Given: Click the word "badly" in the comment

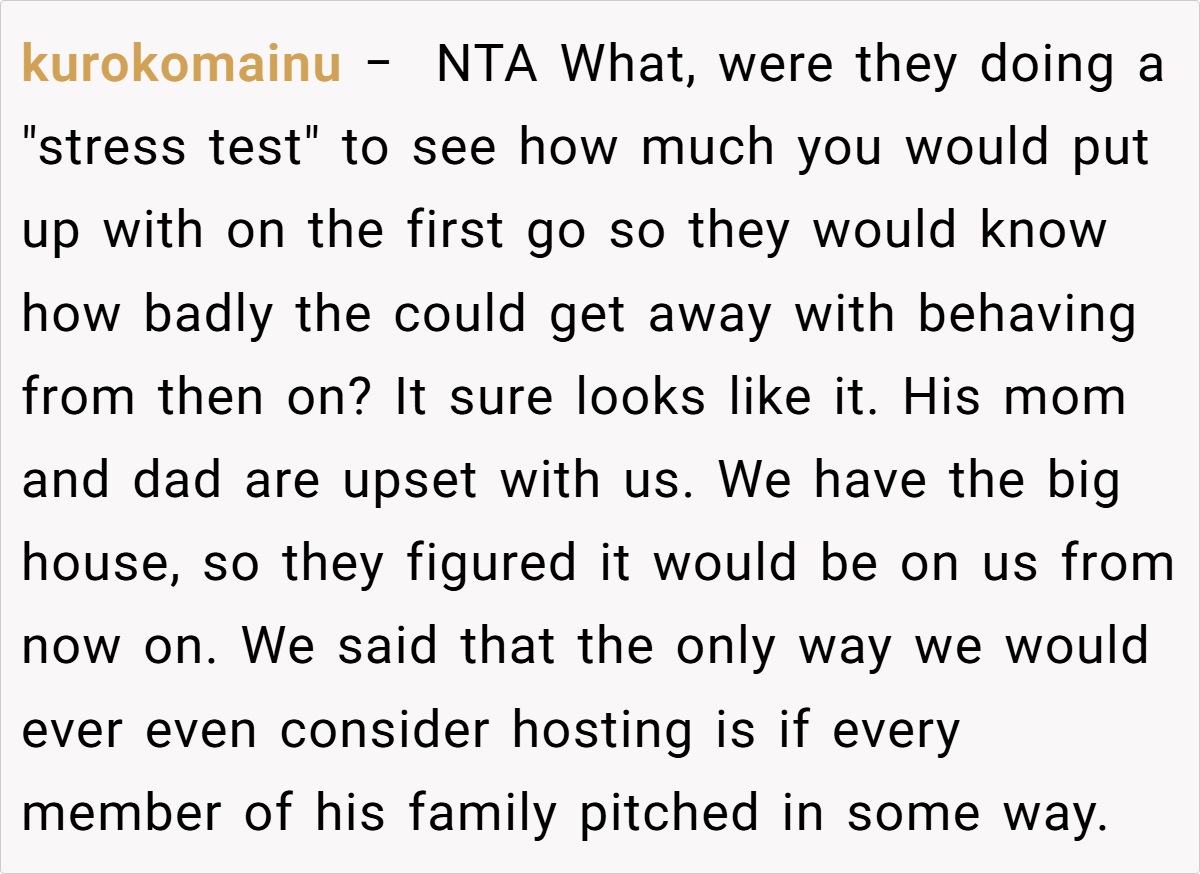Looking at the screenshot, I should pos(208,315).
